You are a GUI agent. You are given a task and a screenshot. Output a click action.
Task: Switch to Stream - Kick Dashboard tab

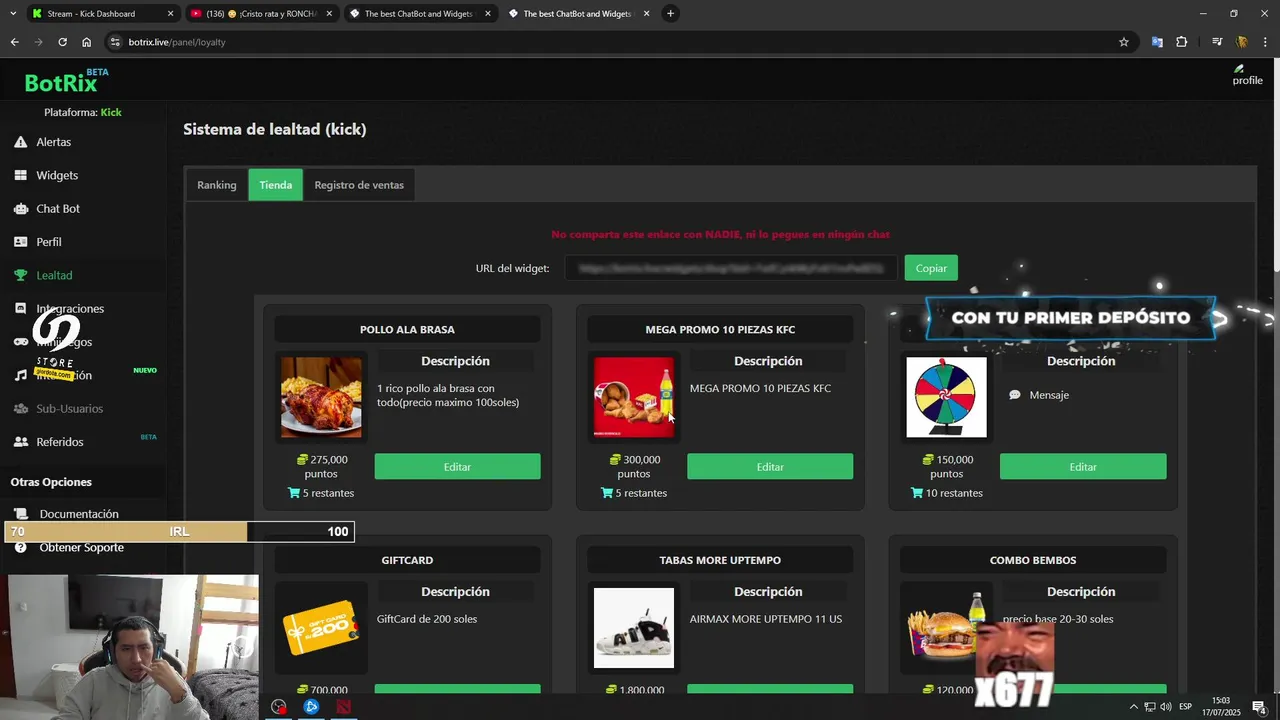point(100,13)
